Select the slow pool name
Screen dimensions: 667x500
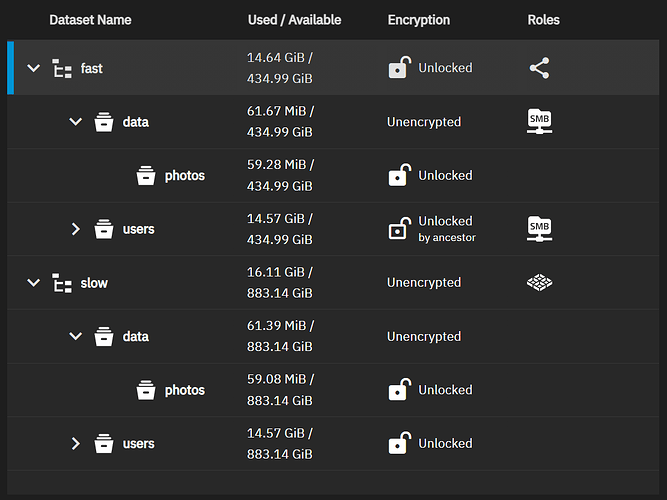tap(94, 283)
